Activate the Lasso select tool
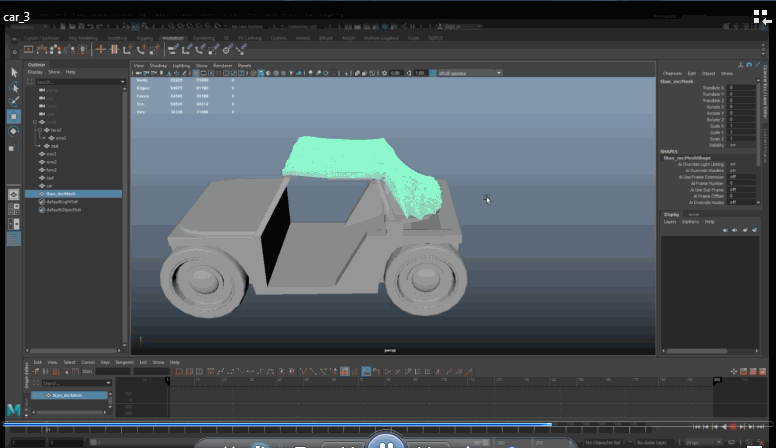 [x=14, y=87]
